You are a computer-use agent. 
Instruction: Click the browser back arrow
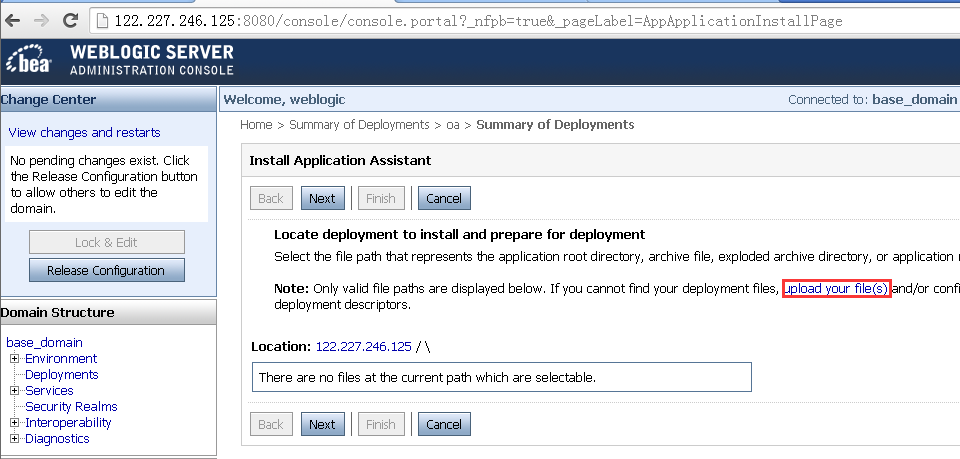pyautogui.click(x=12, y=21)
